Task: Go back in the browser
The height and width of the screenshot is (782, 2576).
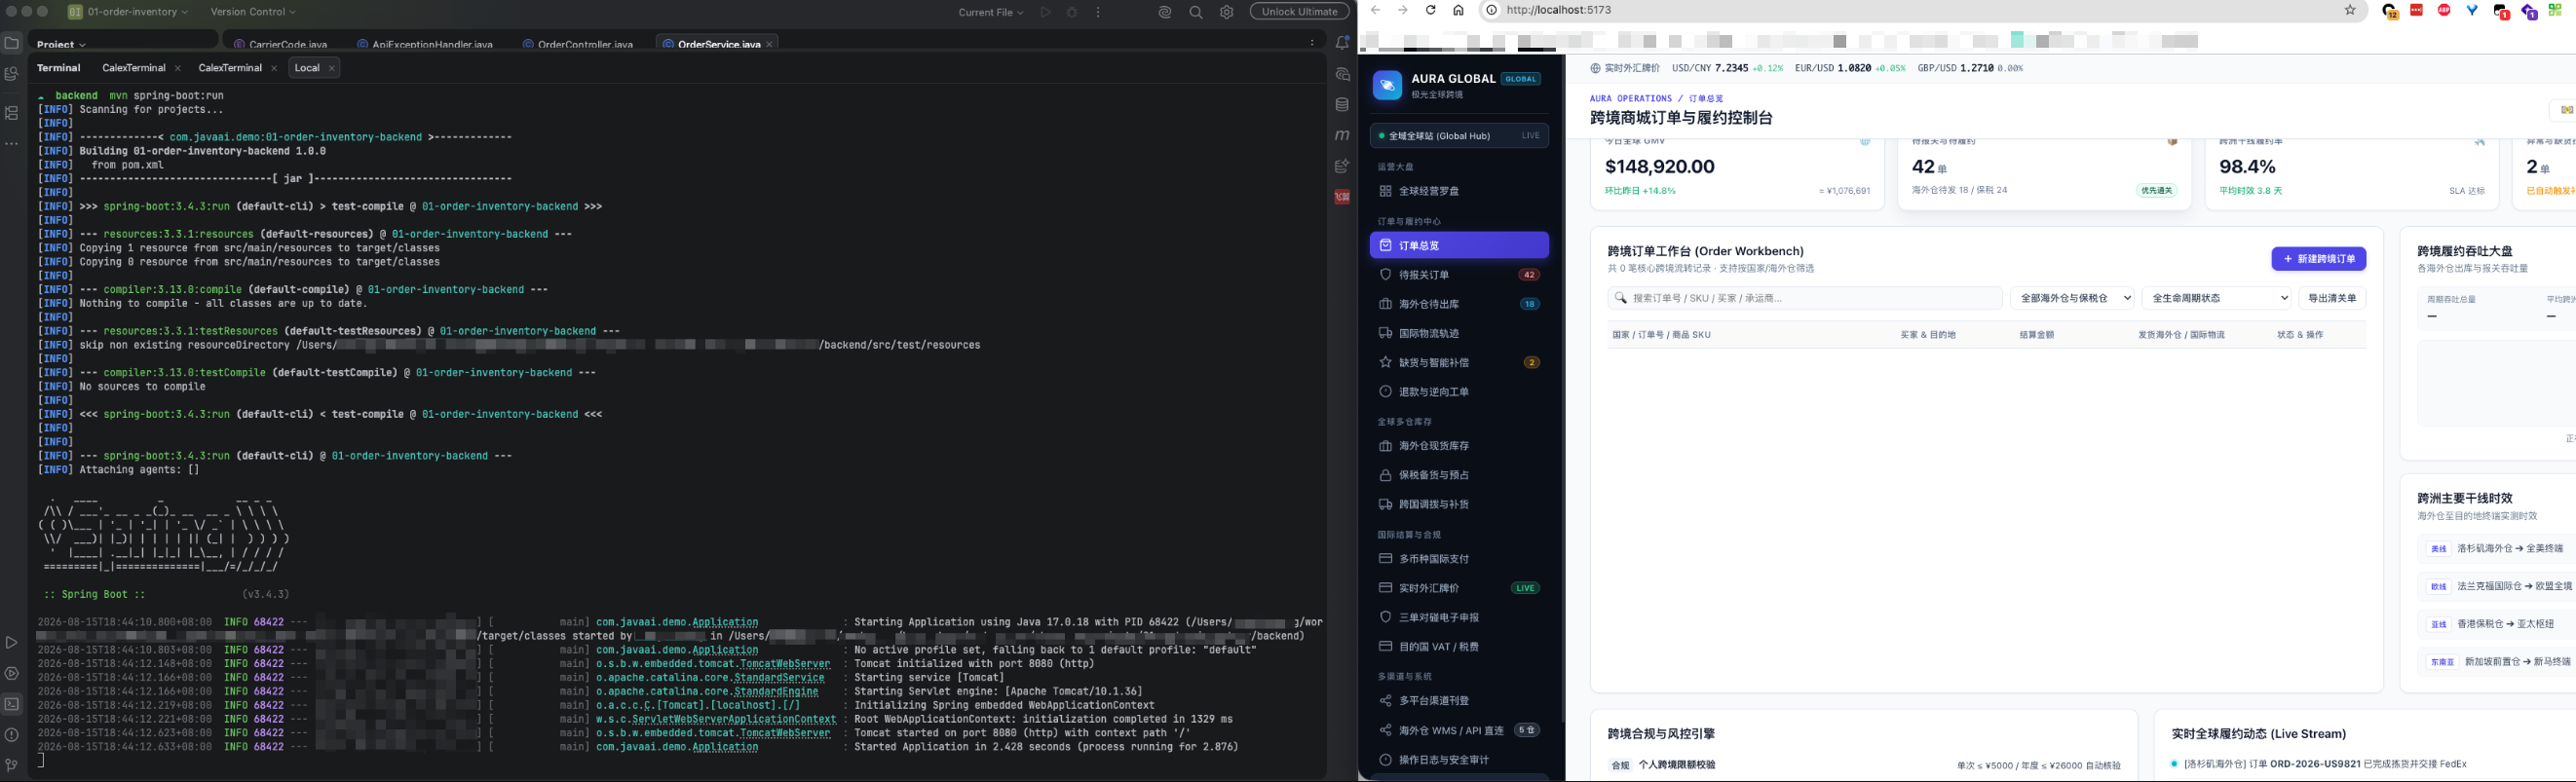Action: point(1375,10)
